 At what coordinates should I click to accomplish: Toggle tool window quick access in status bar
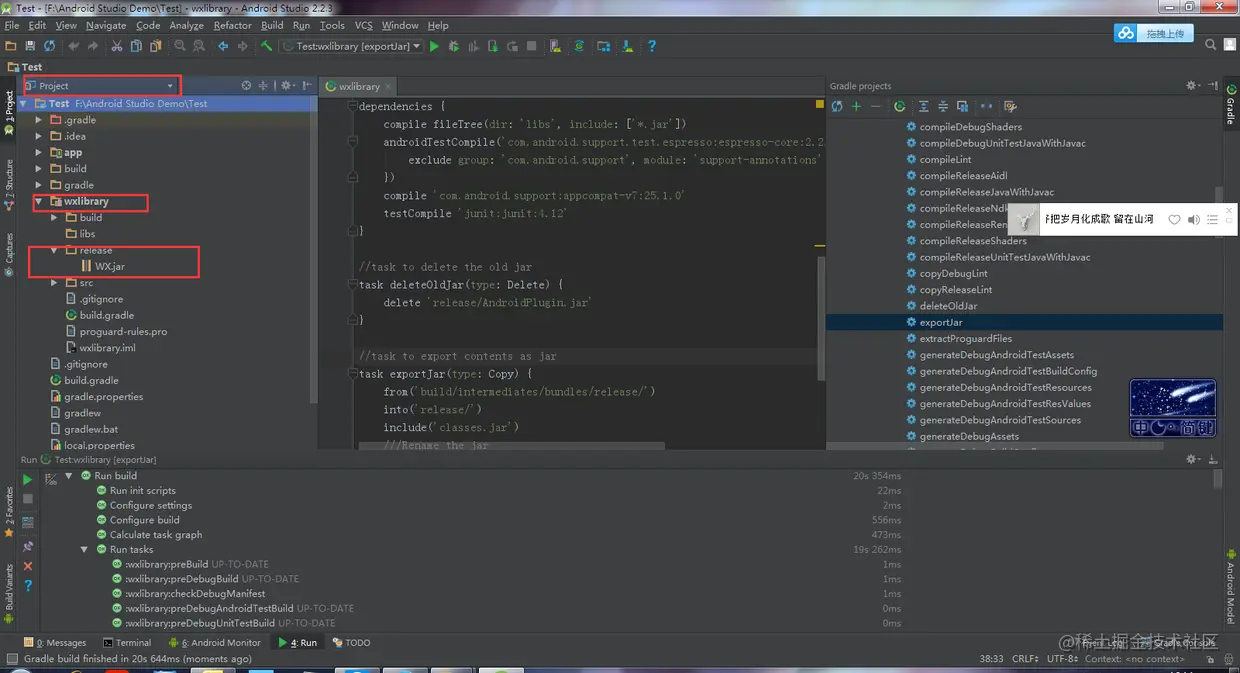point(11,659)
